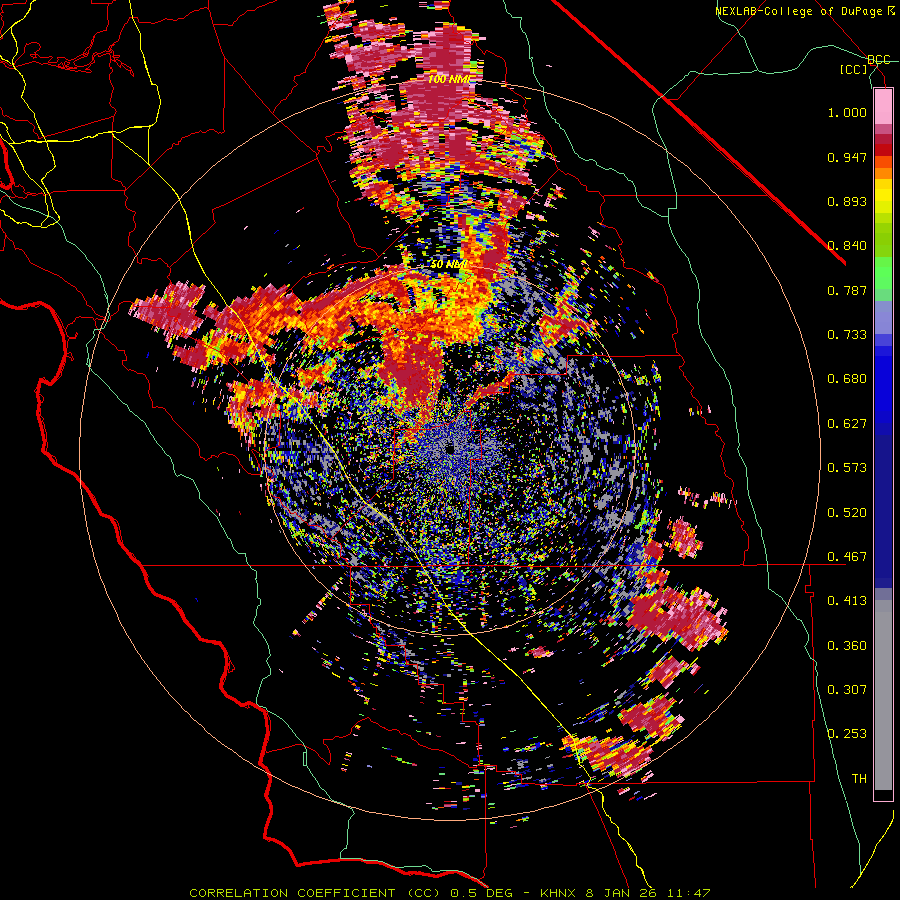Click the 0.893 legend value
Screen dimensions: 900x900
pyautogui.click(x=847, y=201)
